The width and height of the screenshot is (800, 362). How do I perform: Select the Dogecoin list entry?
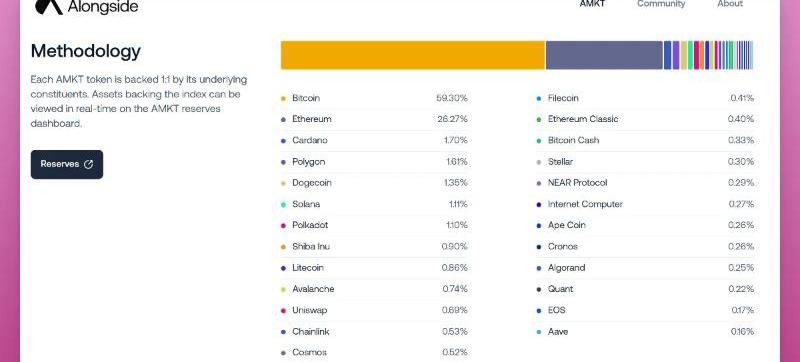pos(374,183)
